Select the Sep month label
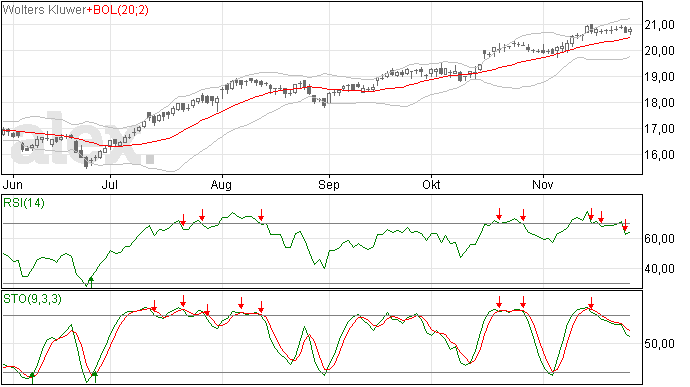 (329, 185)
